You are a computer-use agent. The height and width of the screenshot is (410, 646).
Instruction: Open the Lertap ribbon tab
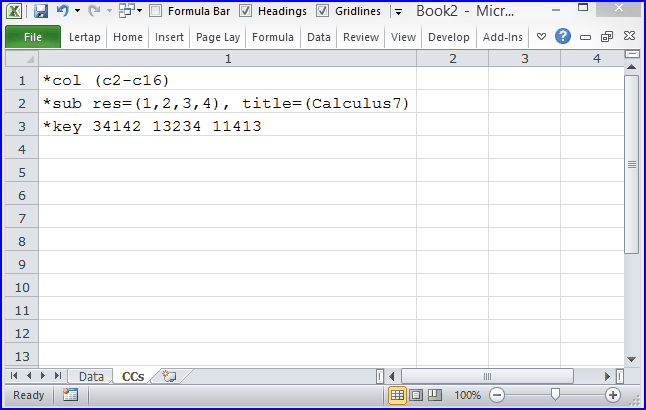88,37
